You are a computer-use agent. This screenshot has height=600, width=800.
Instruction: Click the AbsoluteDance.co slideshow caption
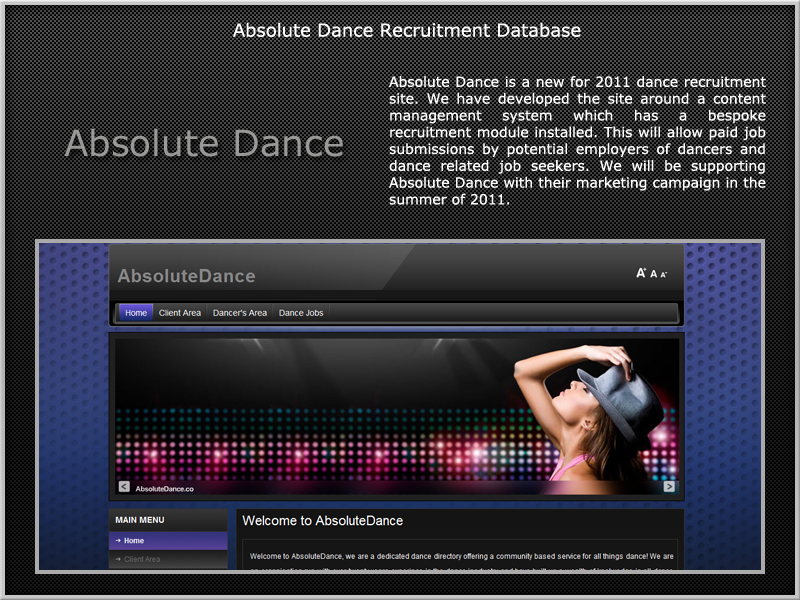point(164,489)
